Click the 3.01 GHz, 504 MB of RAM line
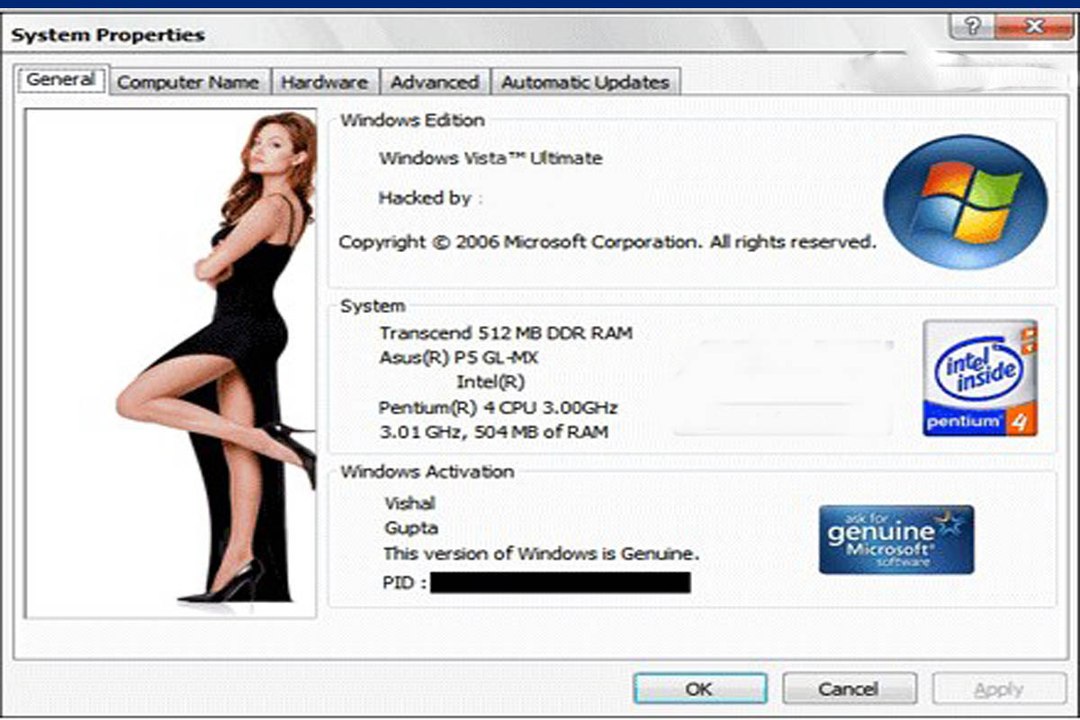 [x=494, y=432]
